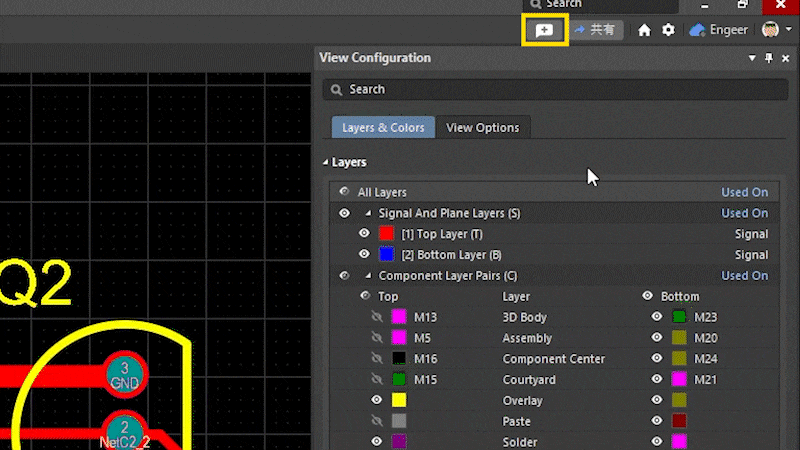Image resolution: width=800 pixels, height=450 pixels.
Task: Collapse the Layers section
Action: click(326, 162)
